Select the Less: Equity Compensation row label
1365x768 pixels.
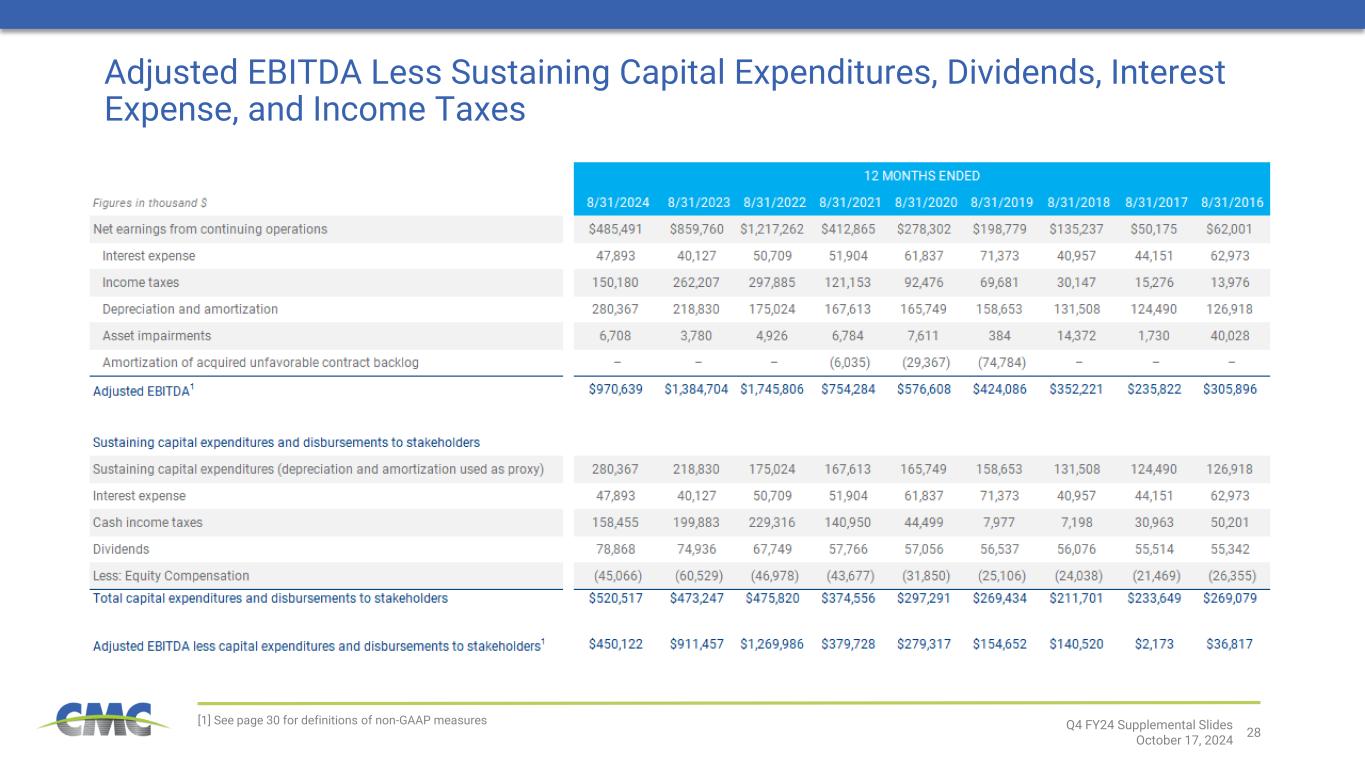pos(171,576)
